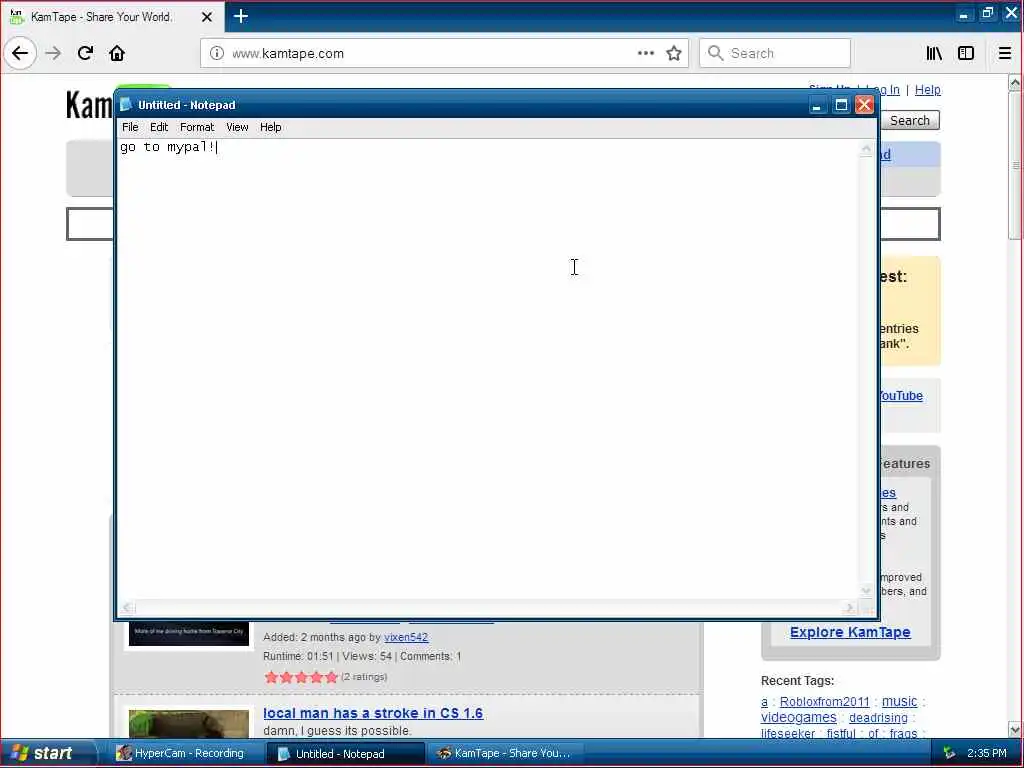
Task: Close the Untitled - Notepad window
Action: [865, 104]
